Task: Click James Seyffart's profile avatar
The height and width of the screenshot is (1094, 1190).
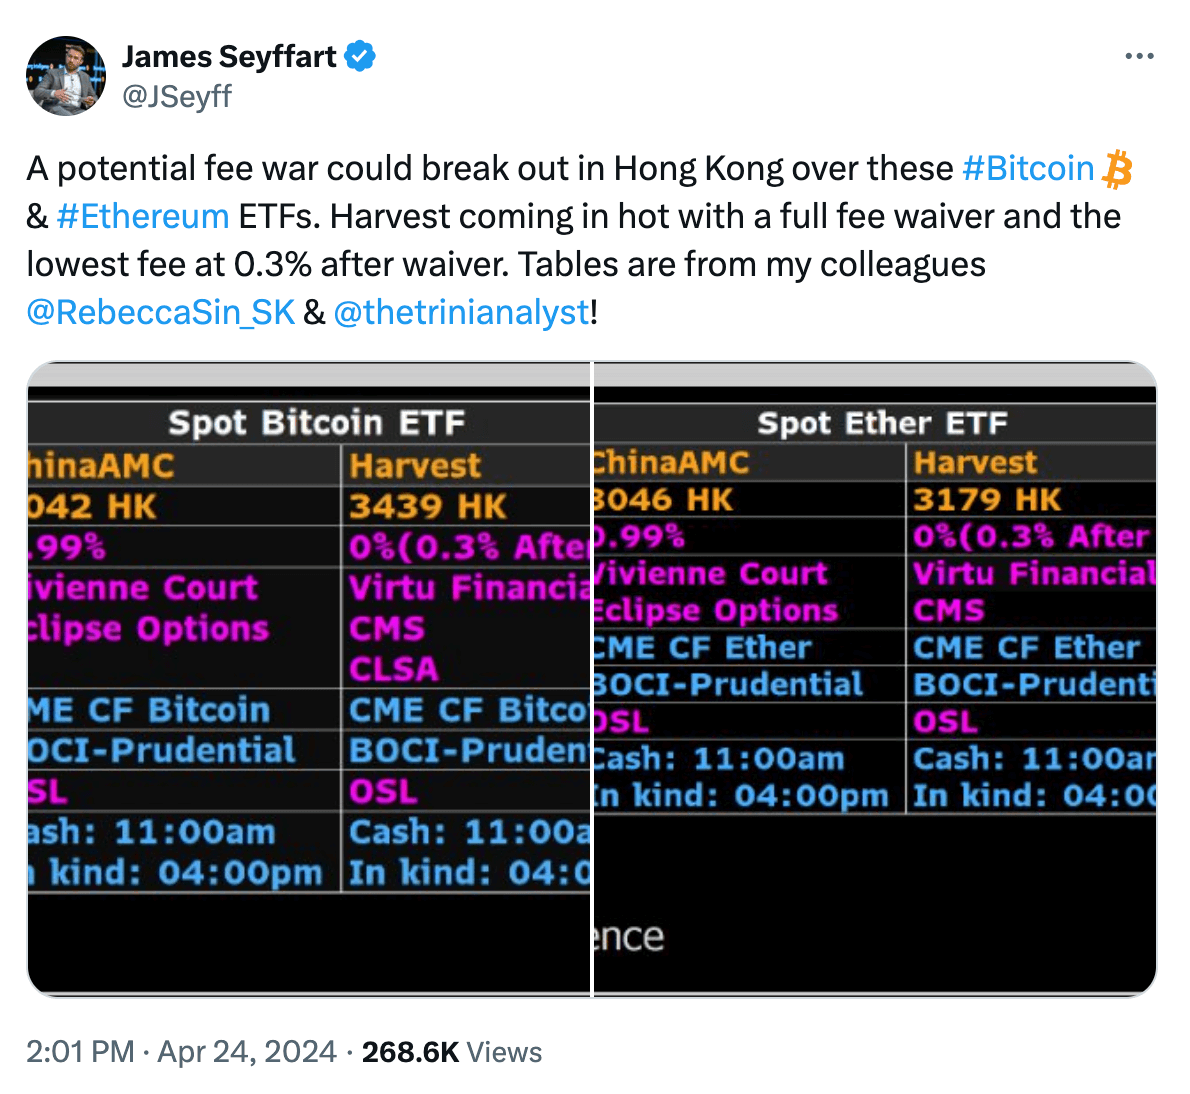Action: click(65, 76)
